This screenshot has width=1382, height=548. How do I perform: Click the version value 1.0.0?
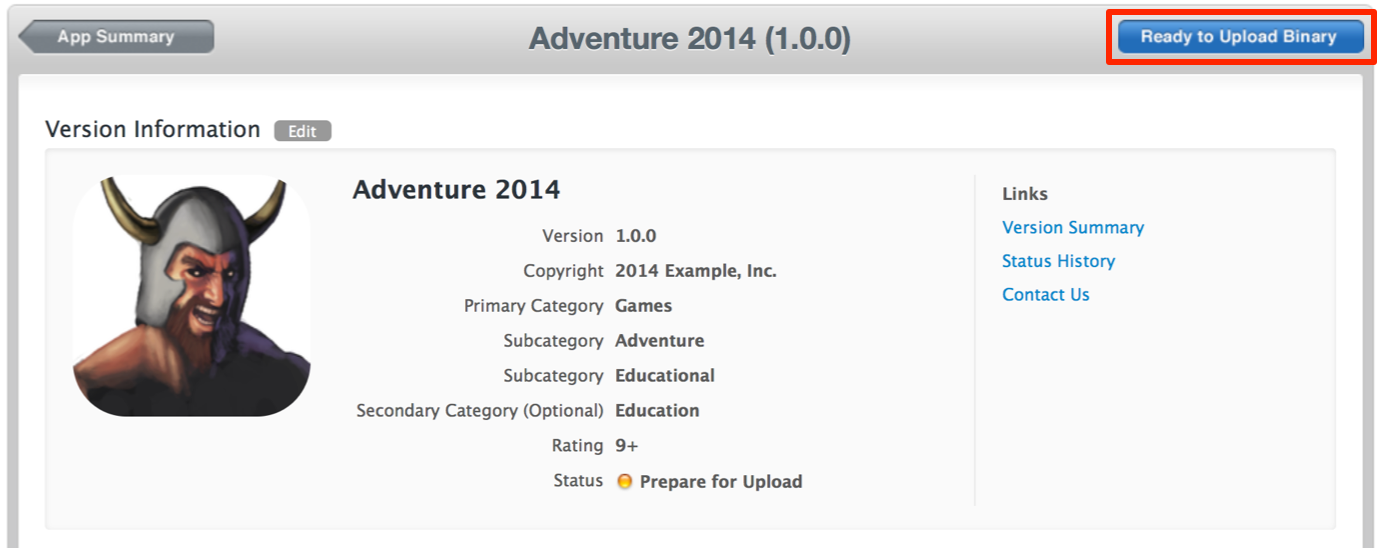click(x=636, y=236)
